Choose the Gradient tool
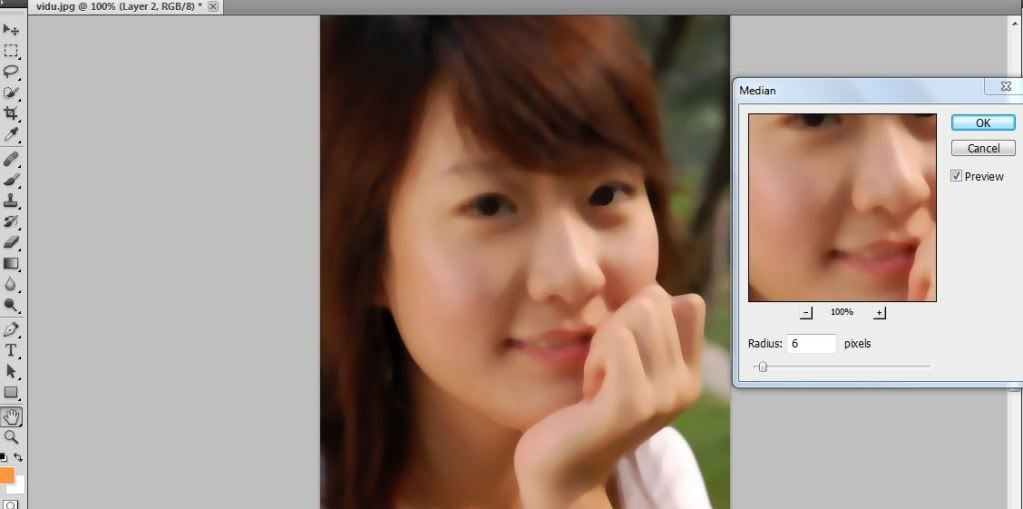The width and height of the screenshot is (1023, 509). coord(11,264)
